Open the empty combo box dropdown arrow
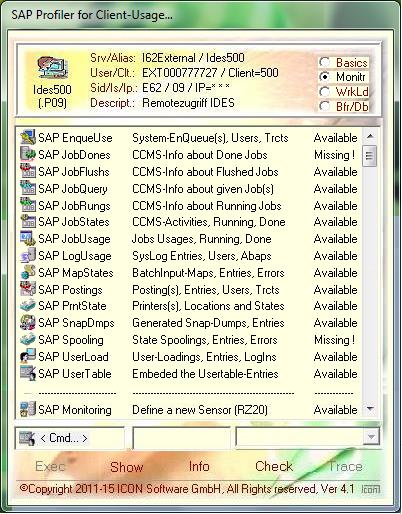This screenshot has height=514, width=402. click(x=371, y=437)
